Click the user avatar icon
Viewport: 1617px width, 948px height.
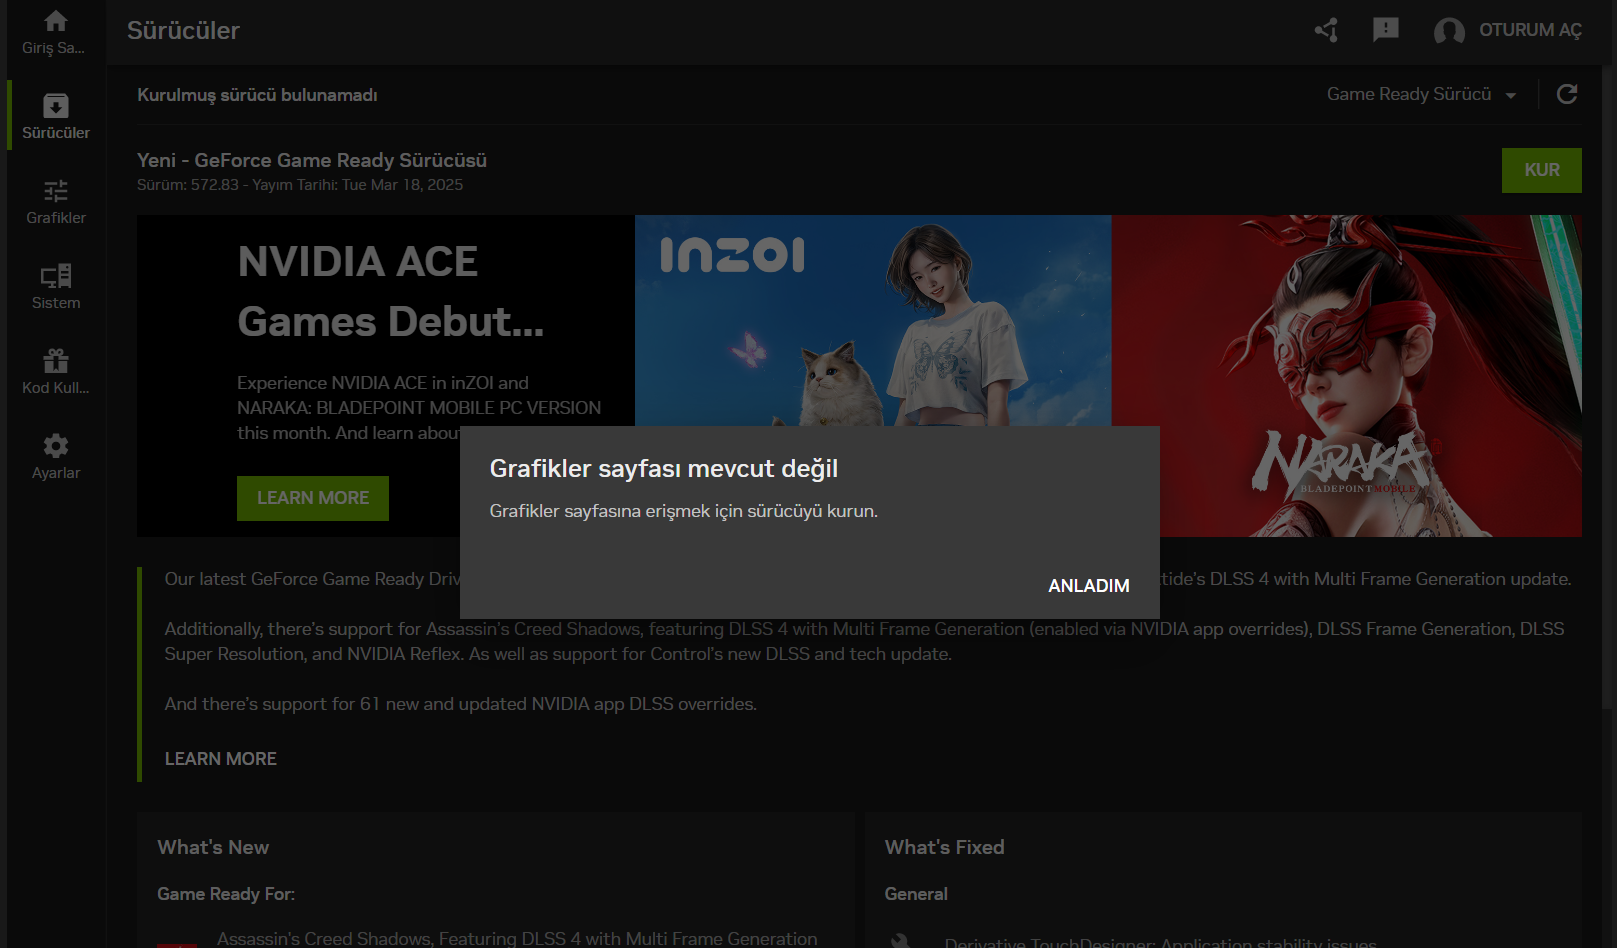[1449, 31]
